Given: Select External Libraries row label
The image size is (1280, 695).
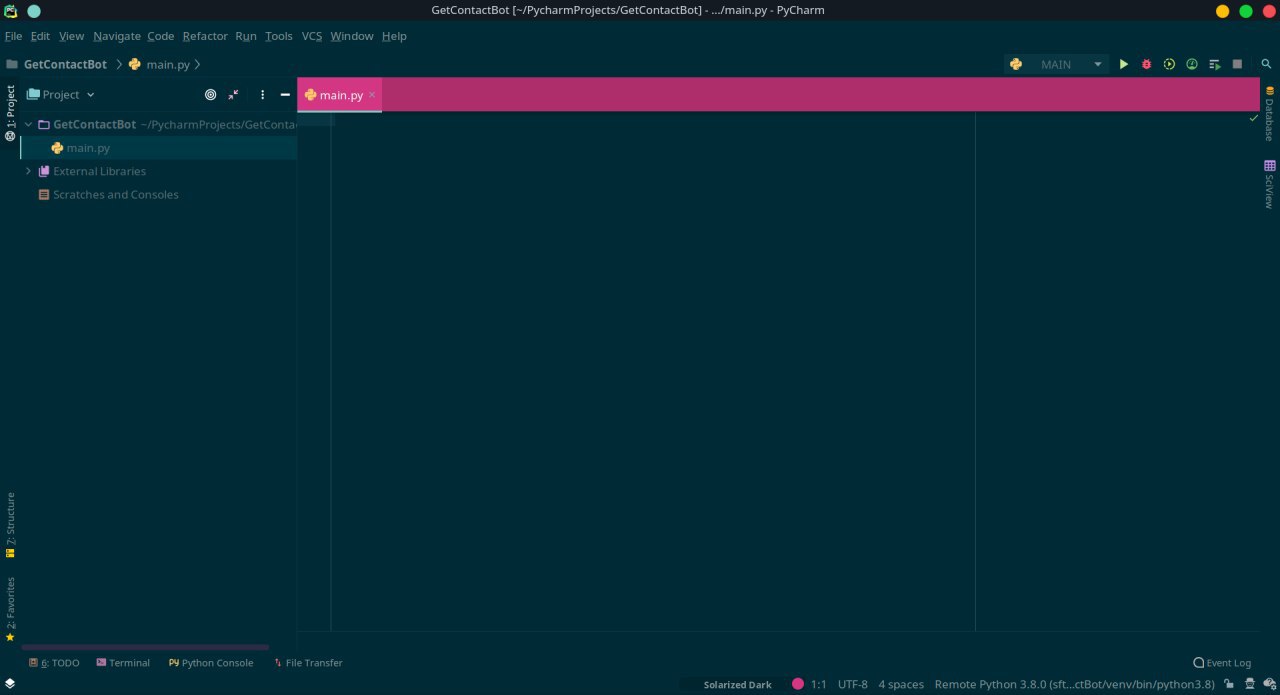Looking at the screenshot, I should pyautogui.click(x=99, y=171).
